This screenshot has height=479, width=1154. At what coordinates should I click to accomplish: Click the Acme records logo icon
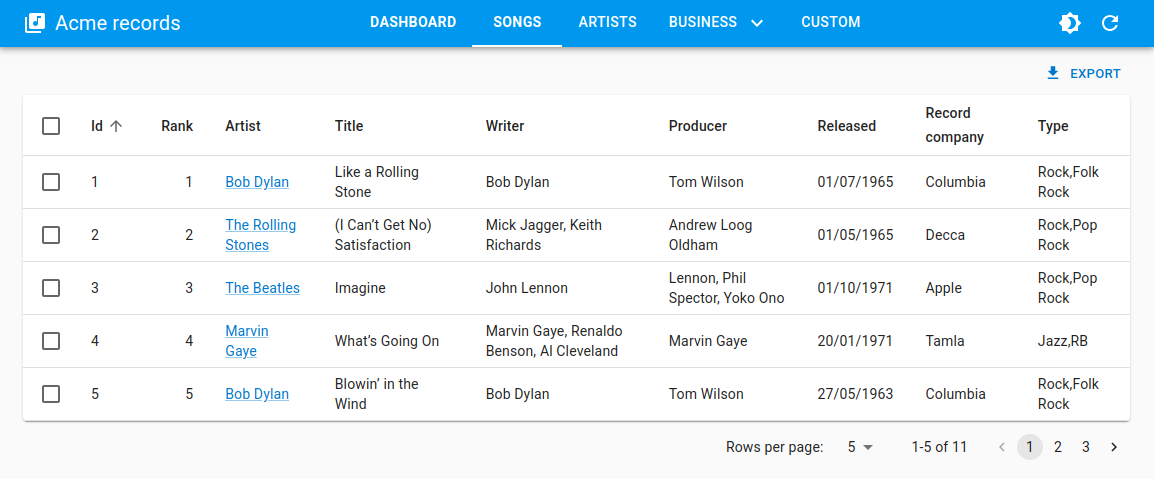[x=35, y=23]
